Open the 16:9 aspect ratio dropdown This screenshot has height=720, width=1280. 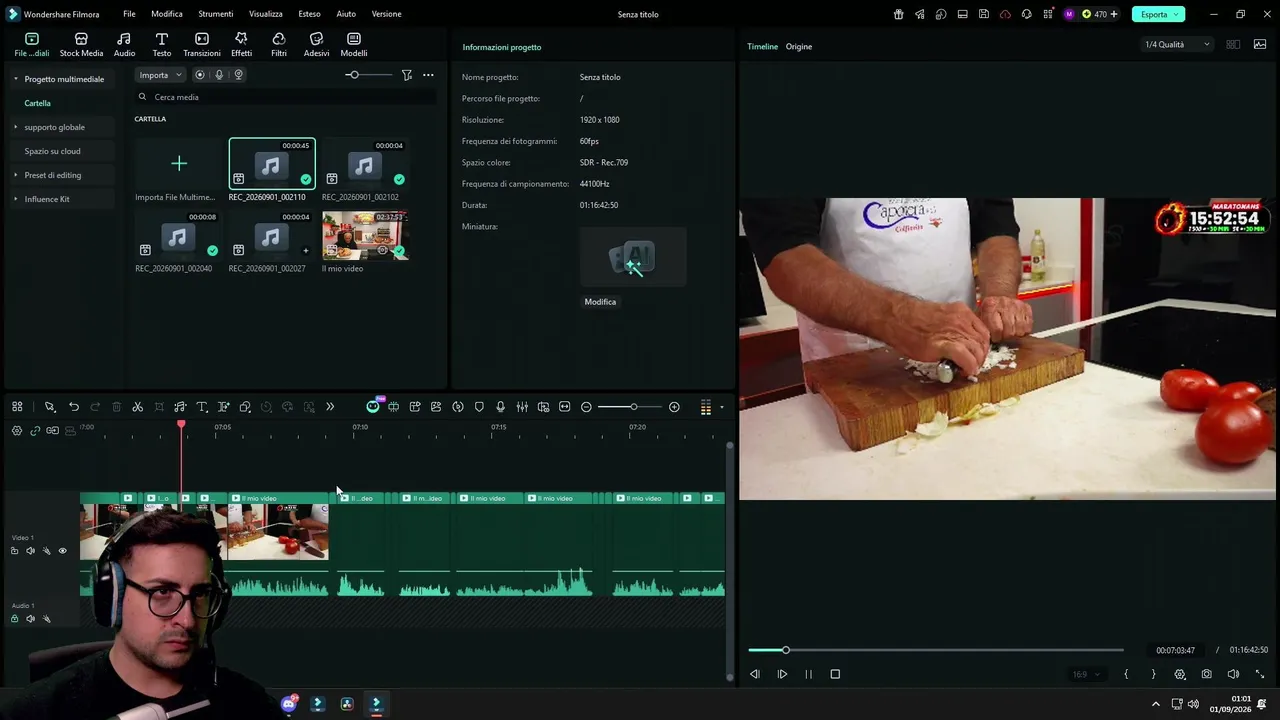[1086, 674]
